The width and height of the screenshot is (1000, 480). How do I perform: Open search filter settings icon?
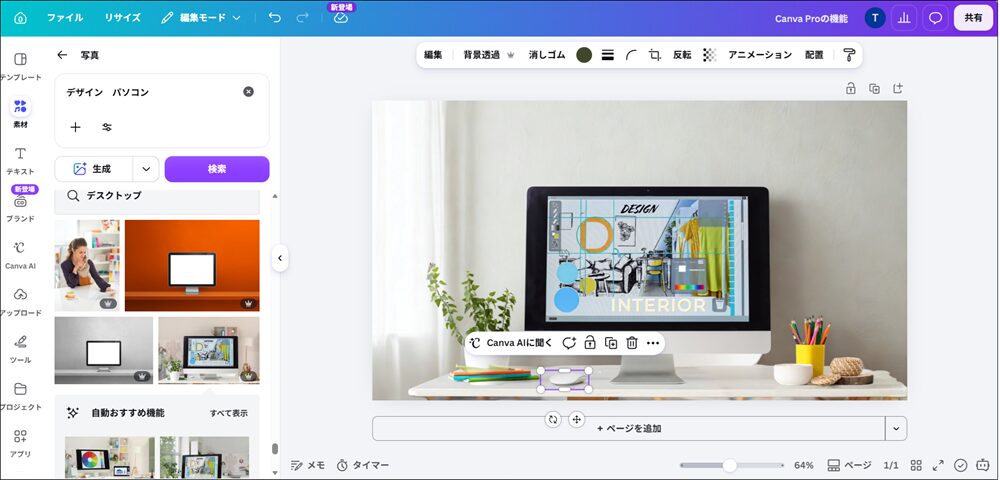(107, 127)
